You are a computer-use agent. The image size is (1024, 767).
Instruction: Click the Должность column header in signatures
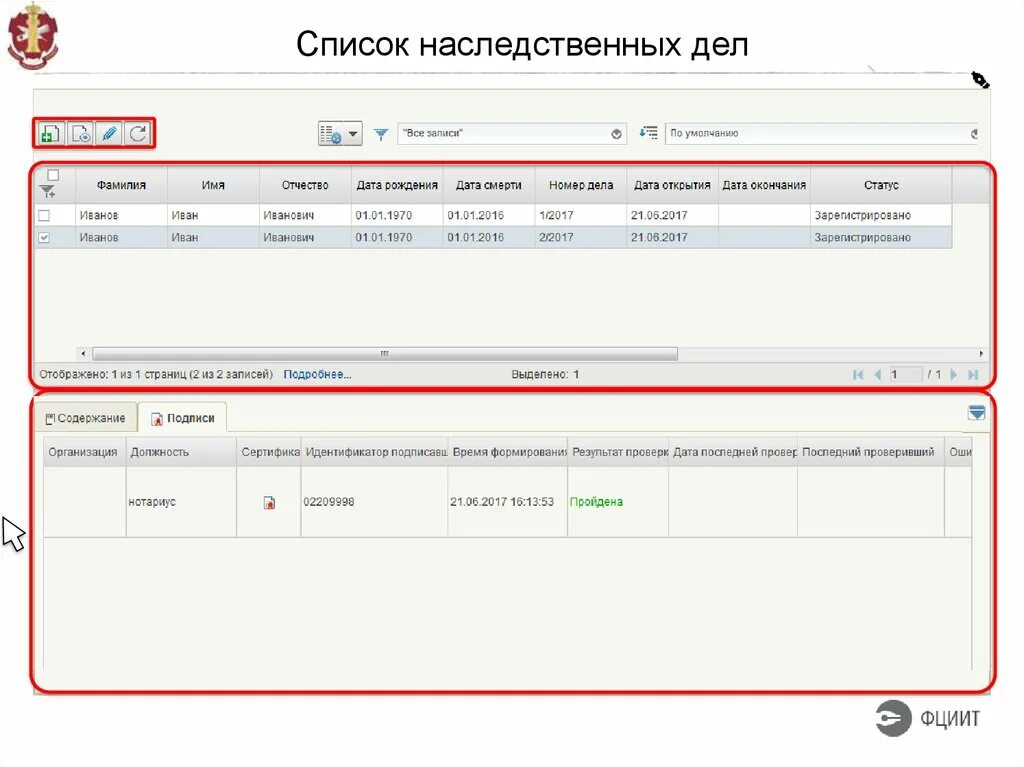(x=181, y=452)
